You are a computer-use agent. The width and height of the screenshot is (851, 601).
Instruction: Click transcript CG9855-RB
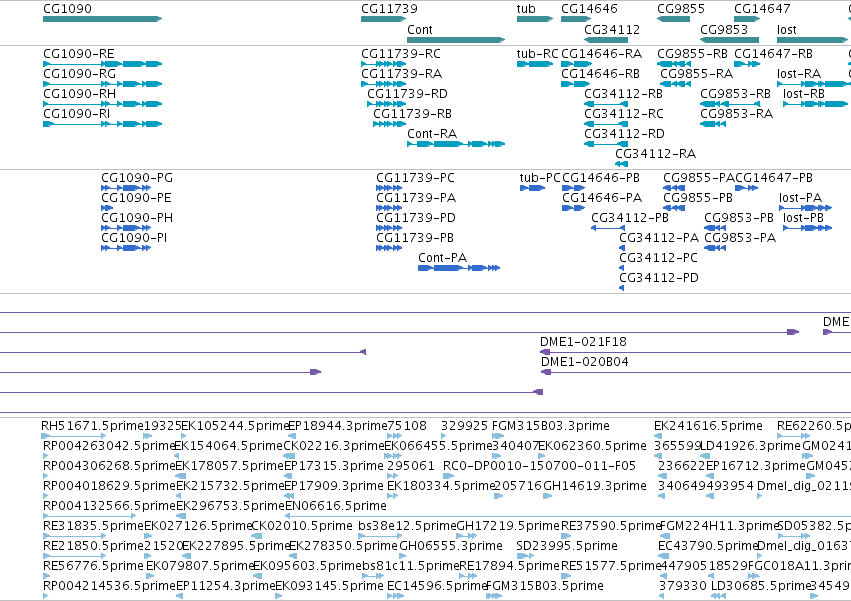(674, 64)
